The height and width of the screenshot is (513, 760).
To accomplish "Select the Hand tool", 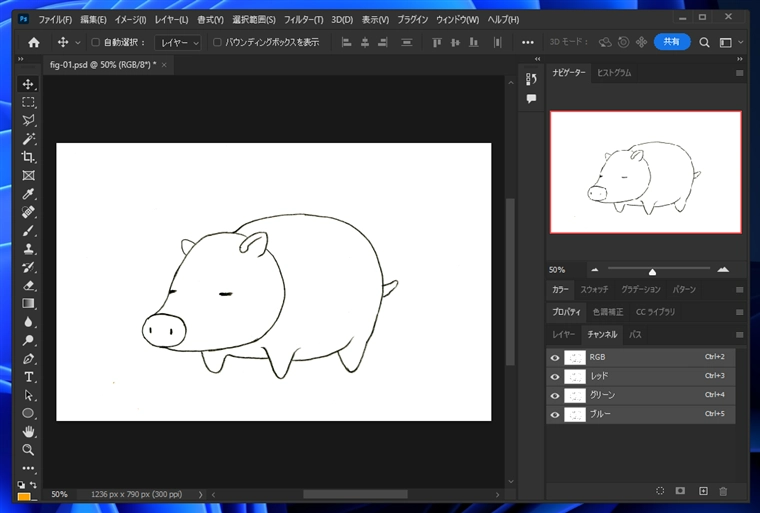I will (28, 432).
